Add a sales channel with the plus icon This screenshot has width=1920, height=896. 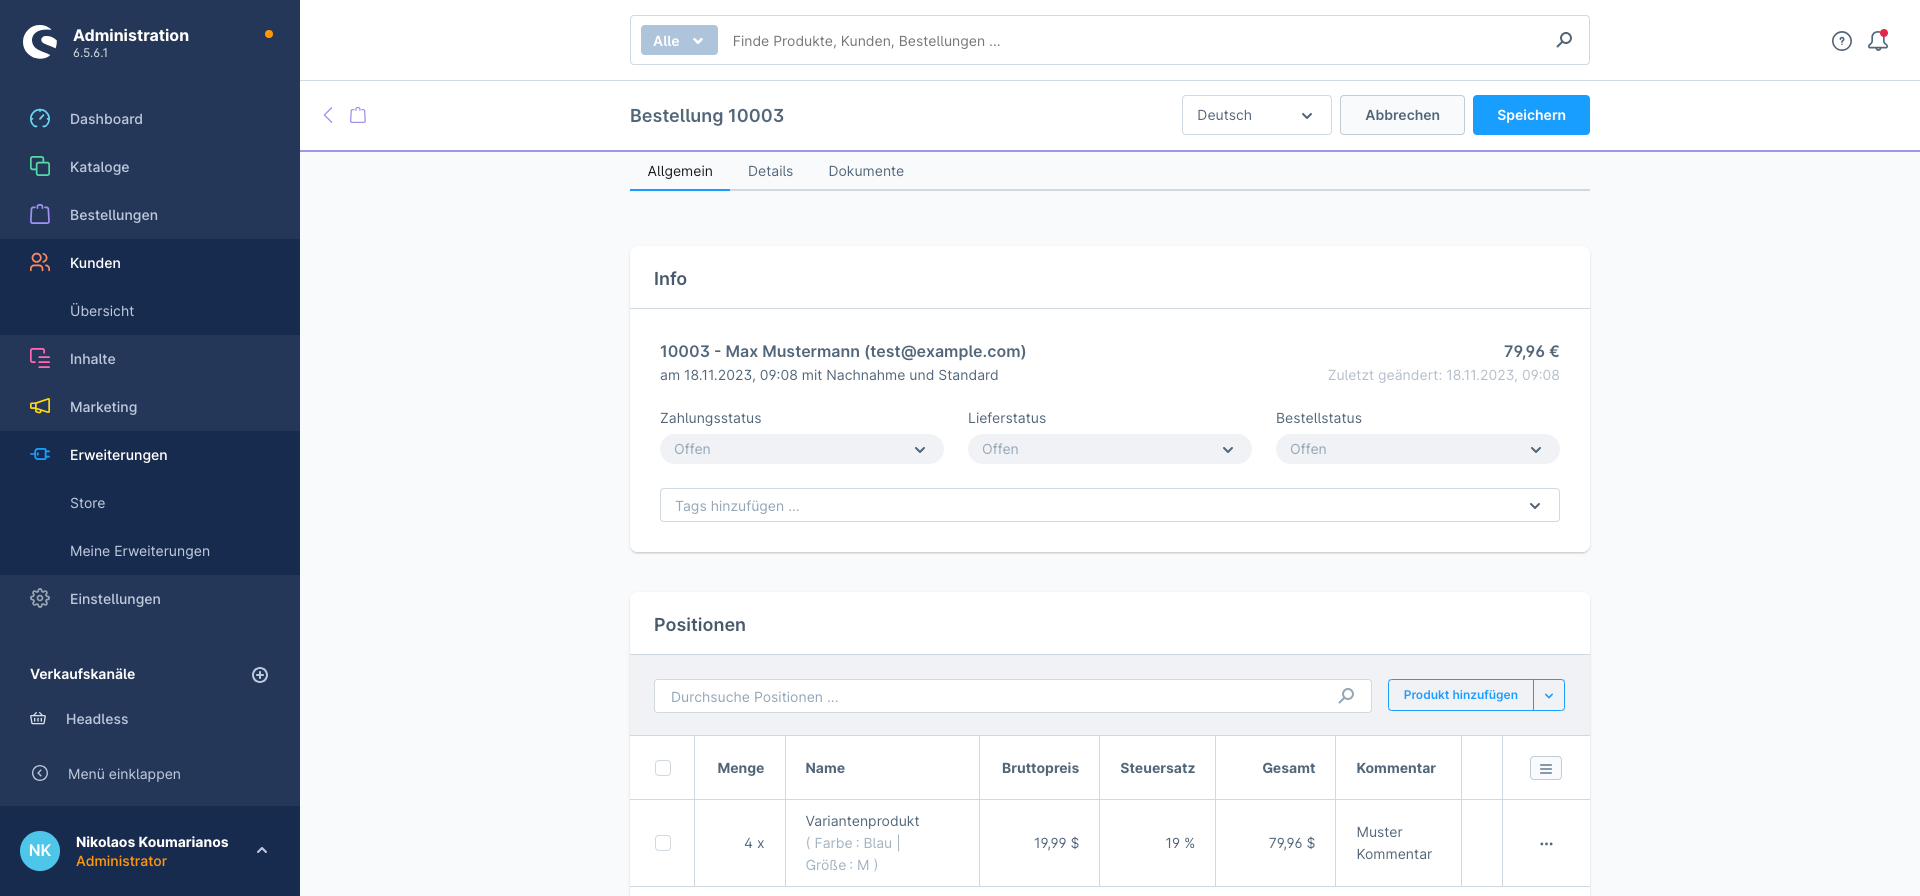pyautogui.click(x=260, y=675)
